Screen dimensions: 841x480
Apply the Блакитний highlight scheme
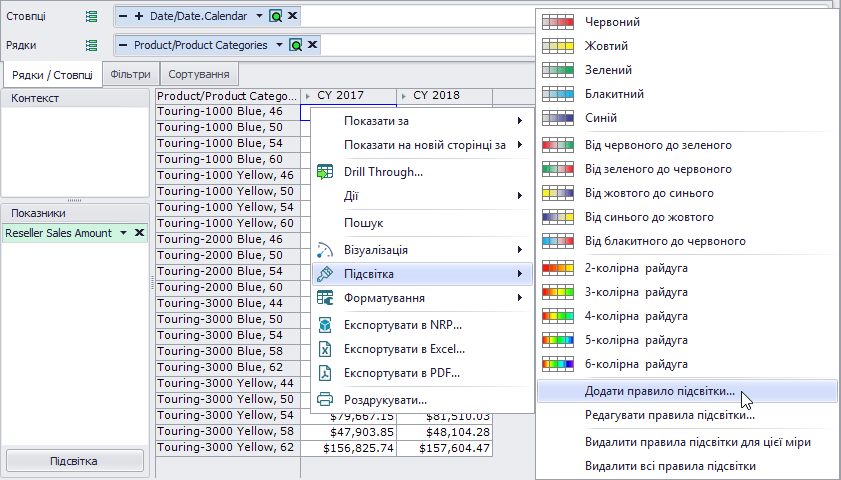[687, 94]
